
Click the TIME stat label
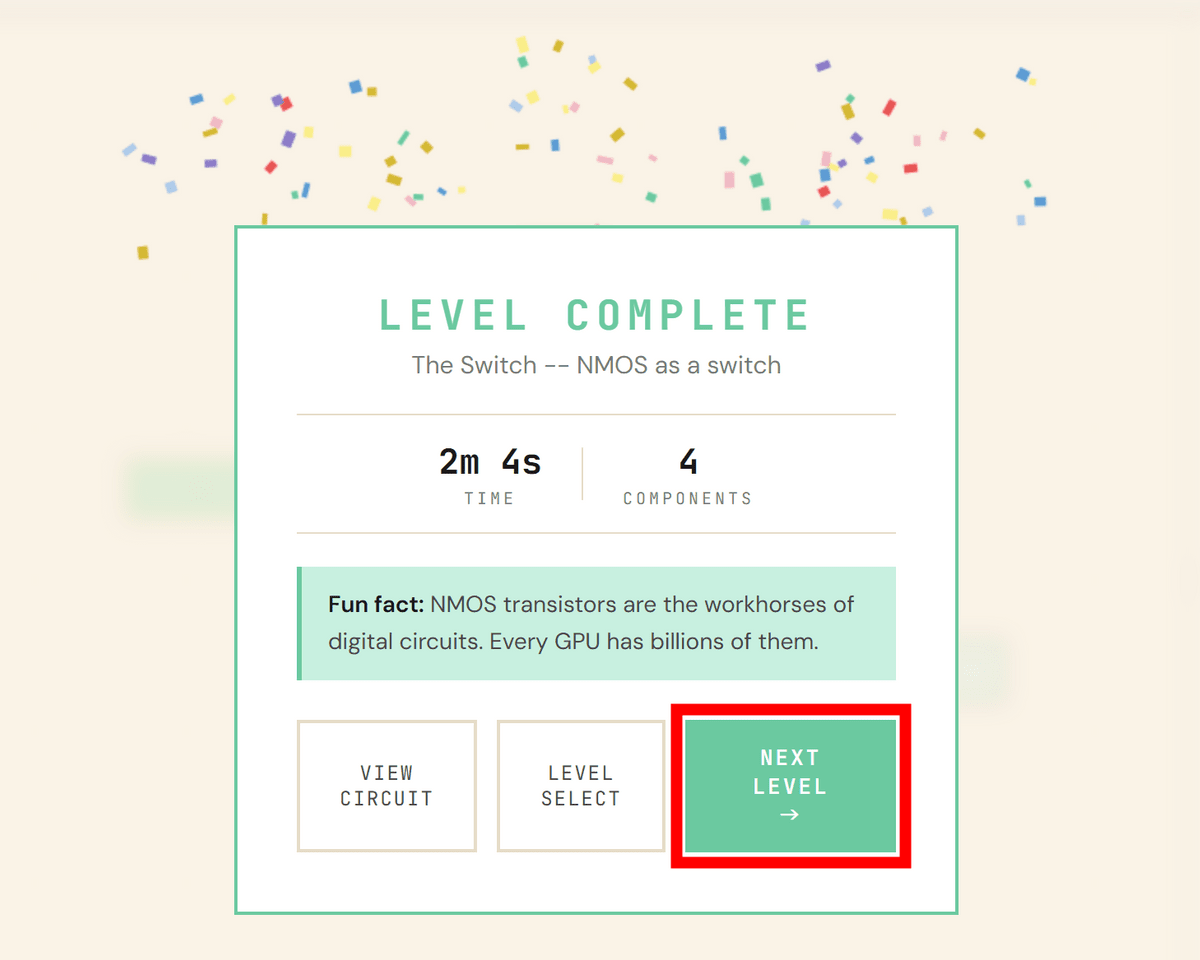click(489, 498)
